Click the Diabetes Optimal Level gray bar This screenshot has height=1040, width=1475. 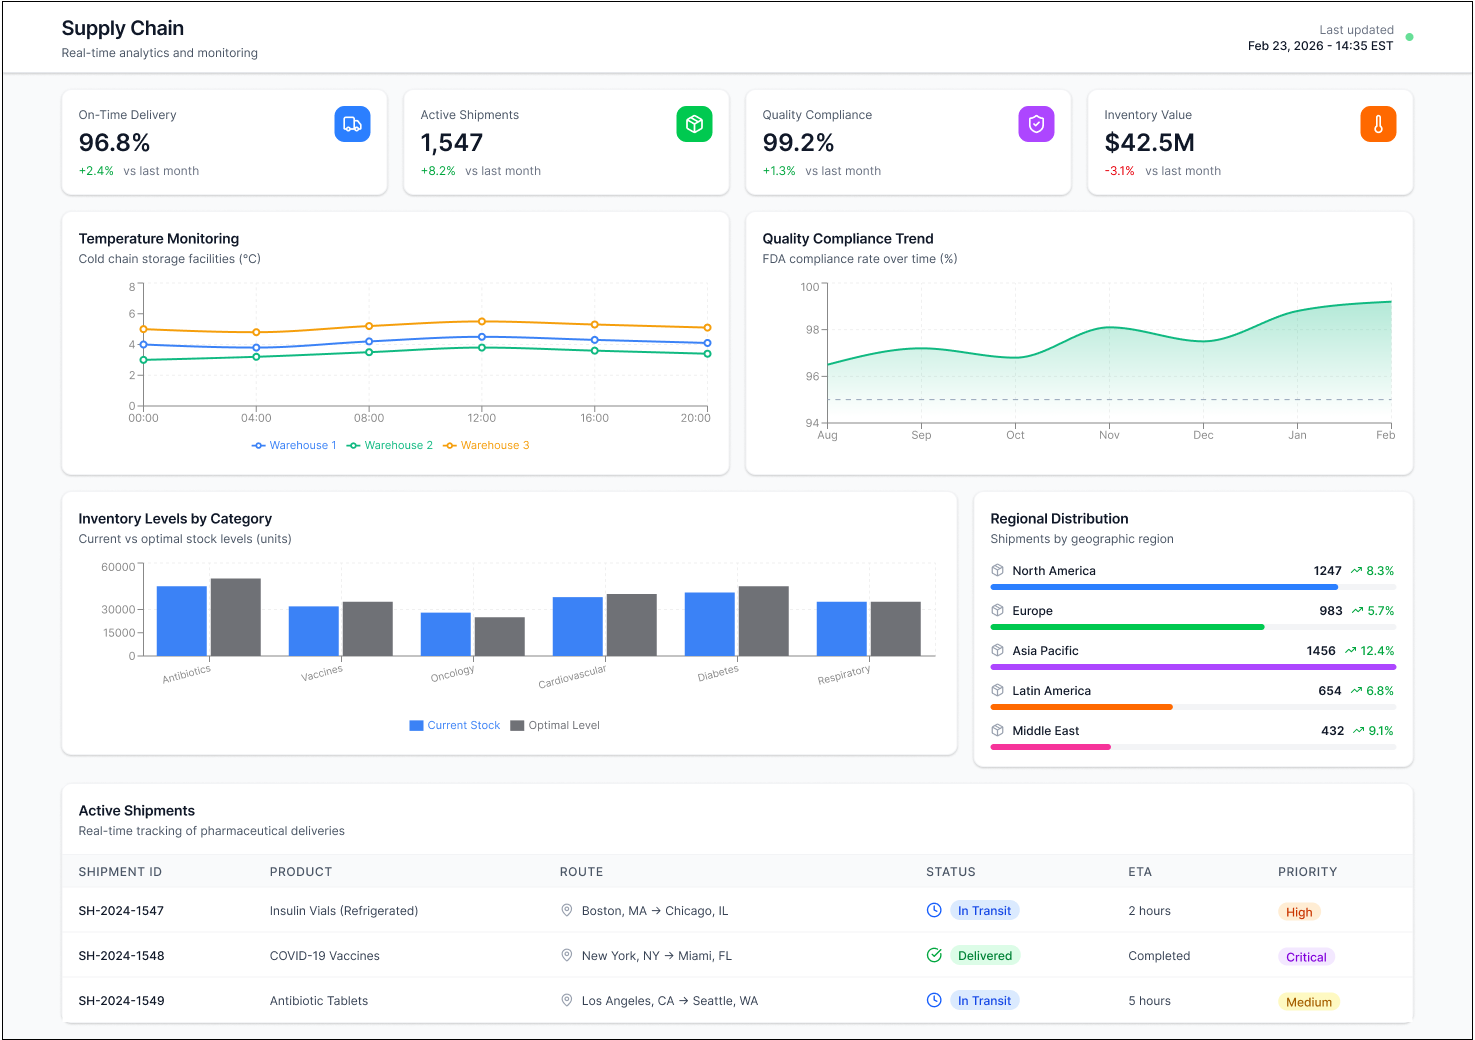tap(764, 621)
